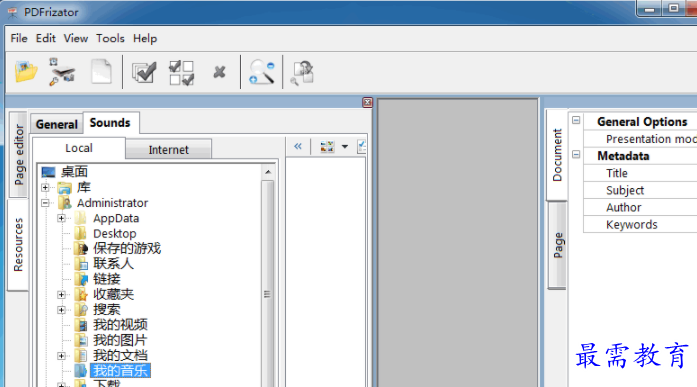
Task: Expand the 搜索 folder node
Action: coord(61,310)
